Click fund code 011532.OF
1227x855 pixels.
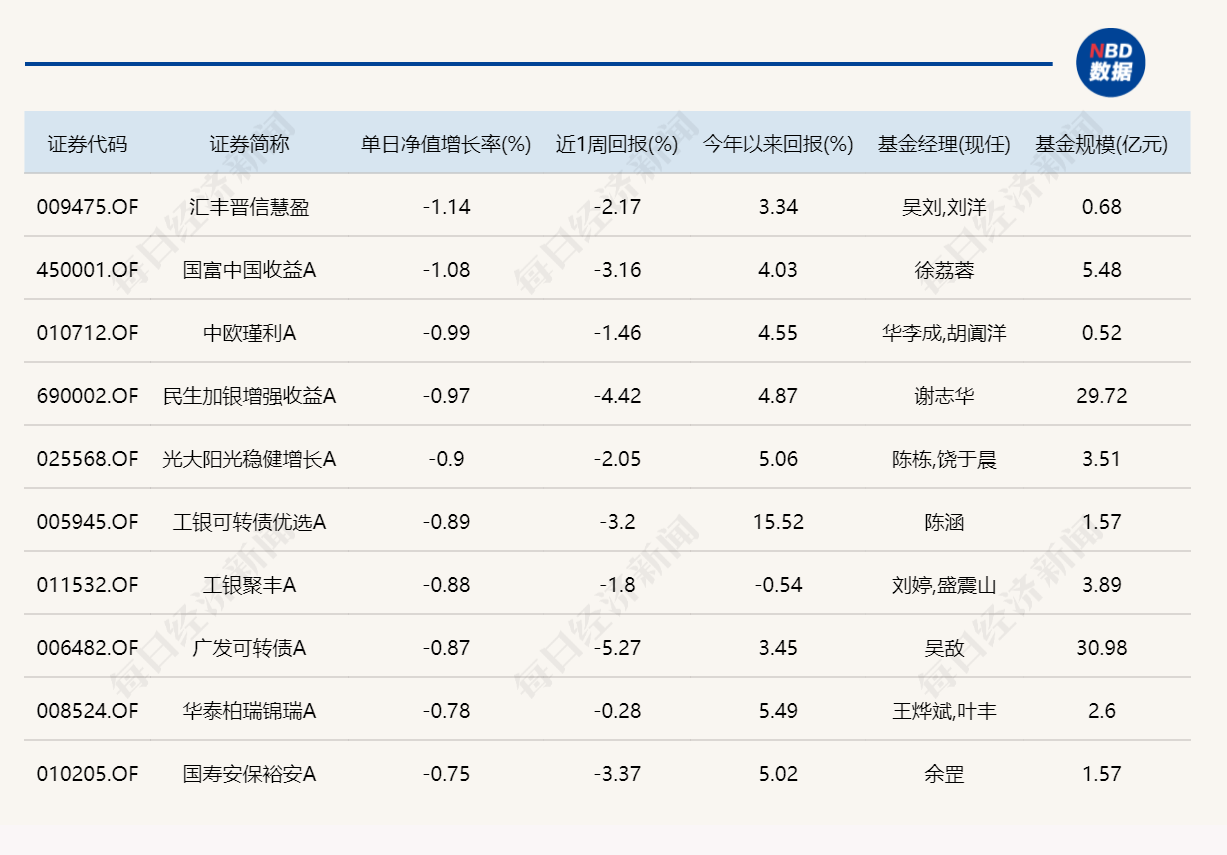[87, 585]
